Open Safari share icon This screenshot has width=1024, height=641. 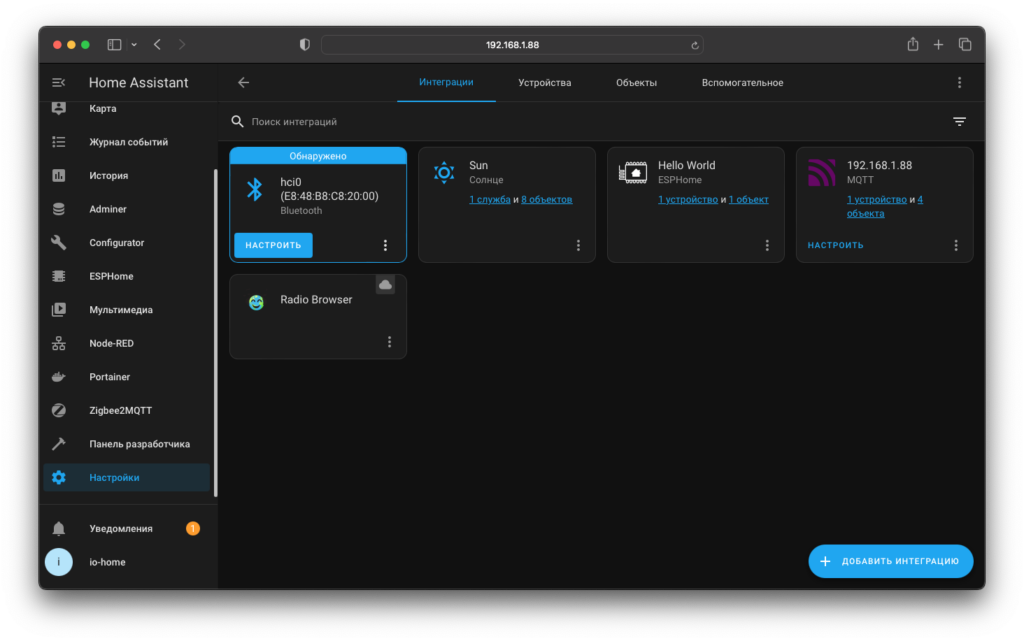[x=913, y=44]
